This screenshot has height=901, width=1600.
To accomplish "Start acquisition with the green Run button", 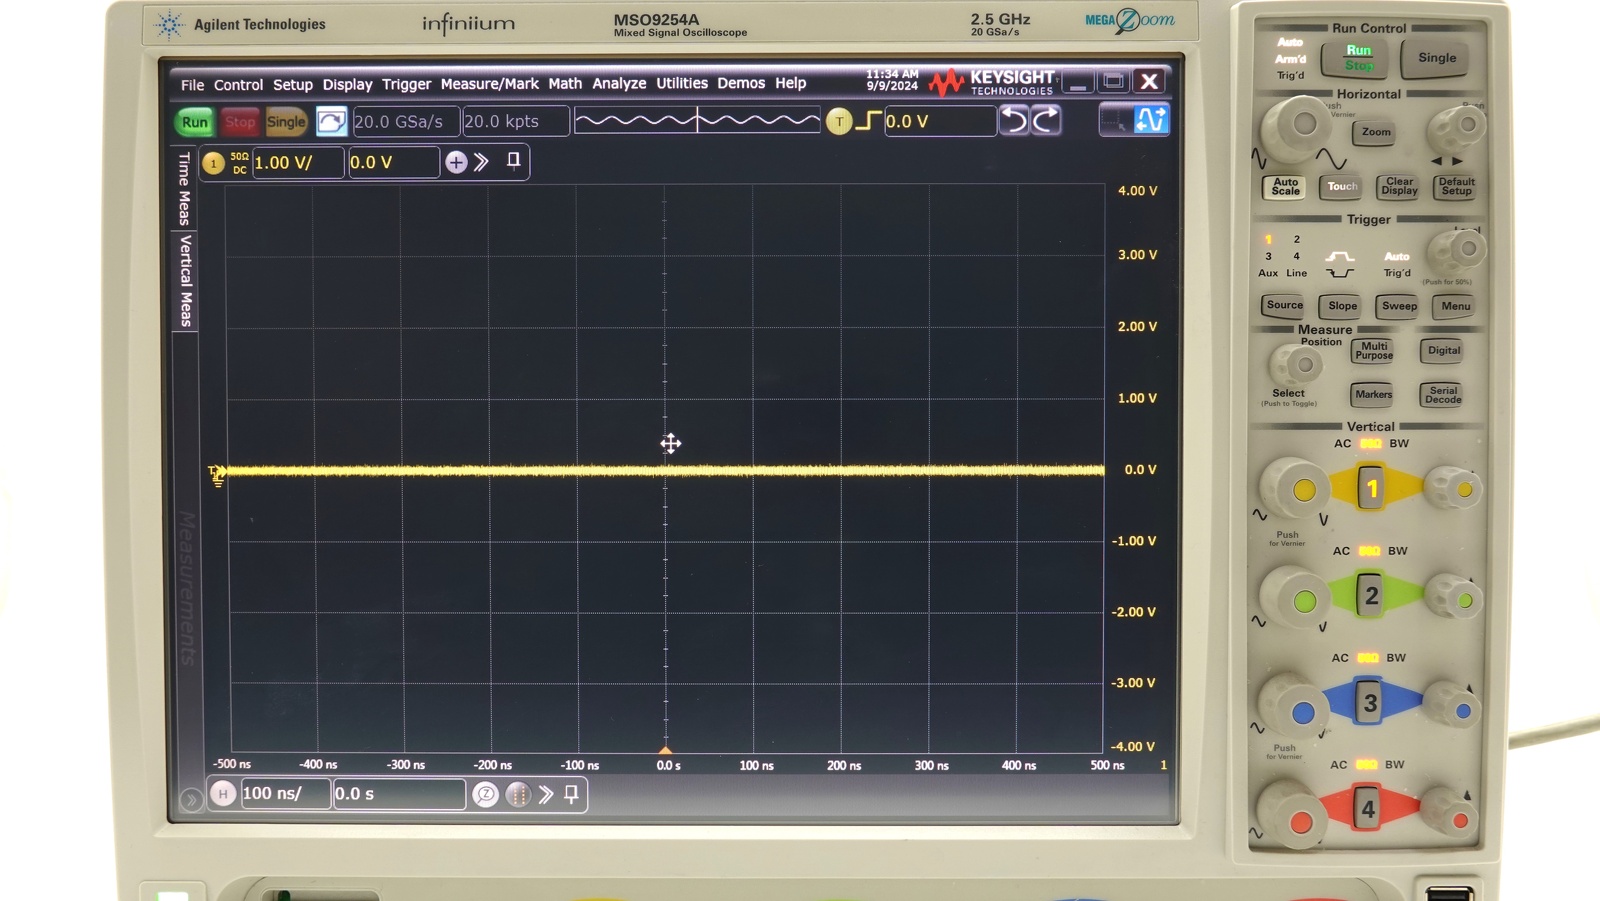I will 195,122.
